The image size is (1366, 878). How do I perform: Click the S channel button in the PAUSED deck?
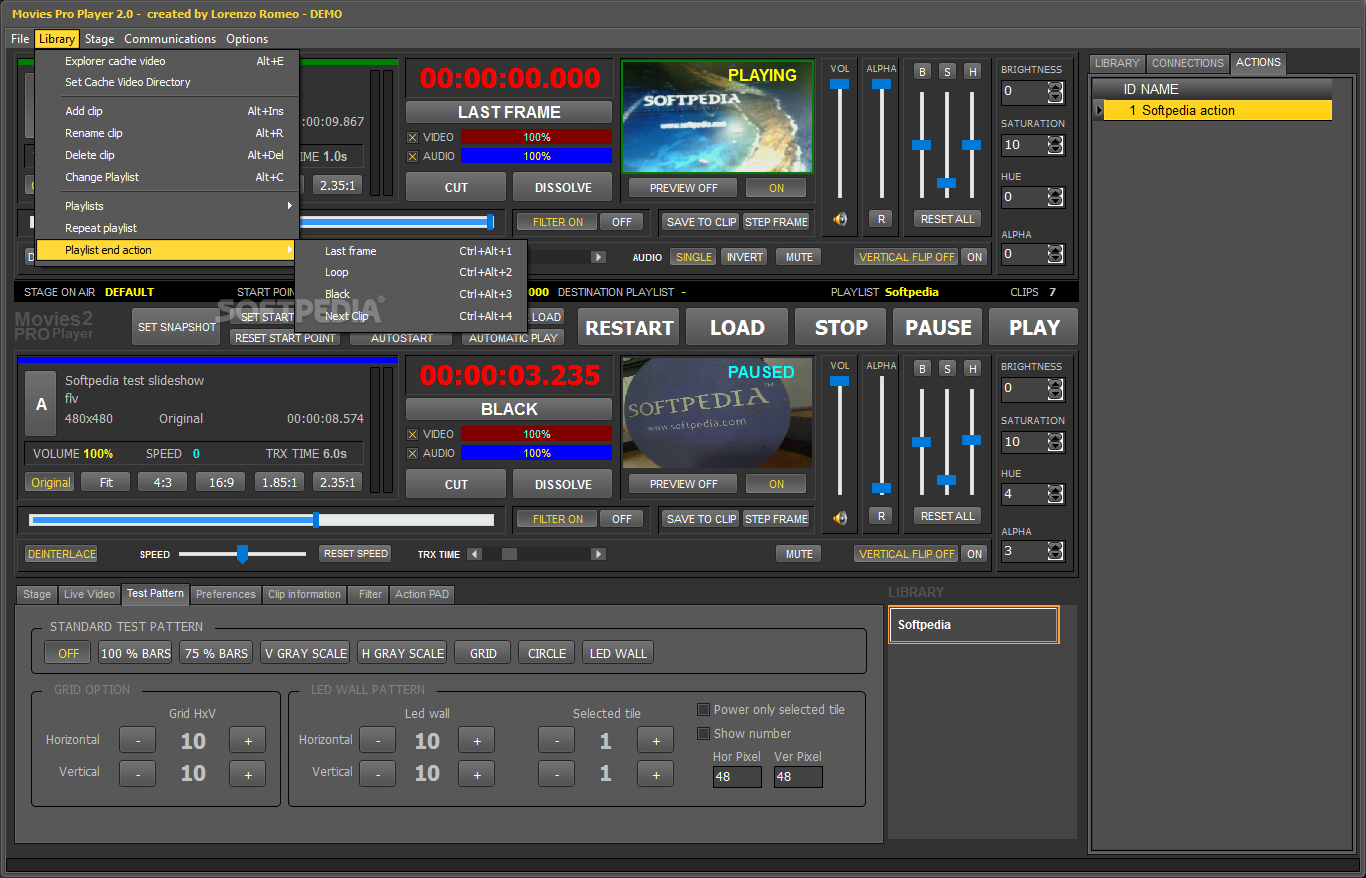947,368
